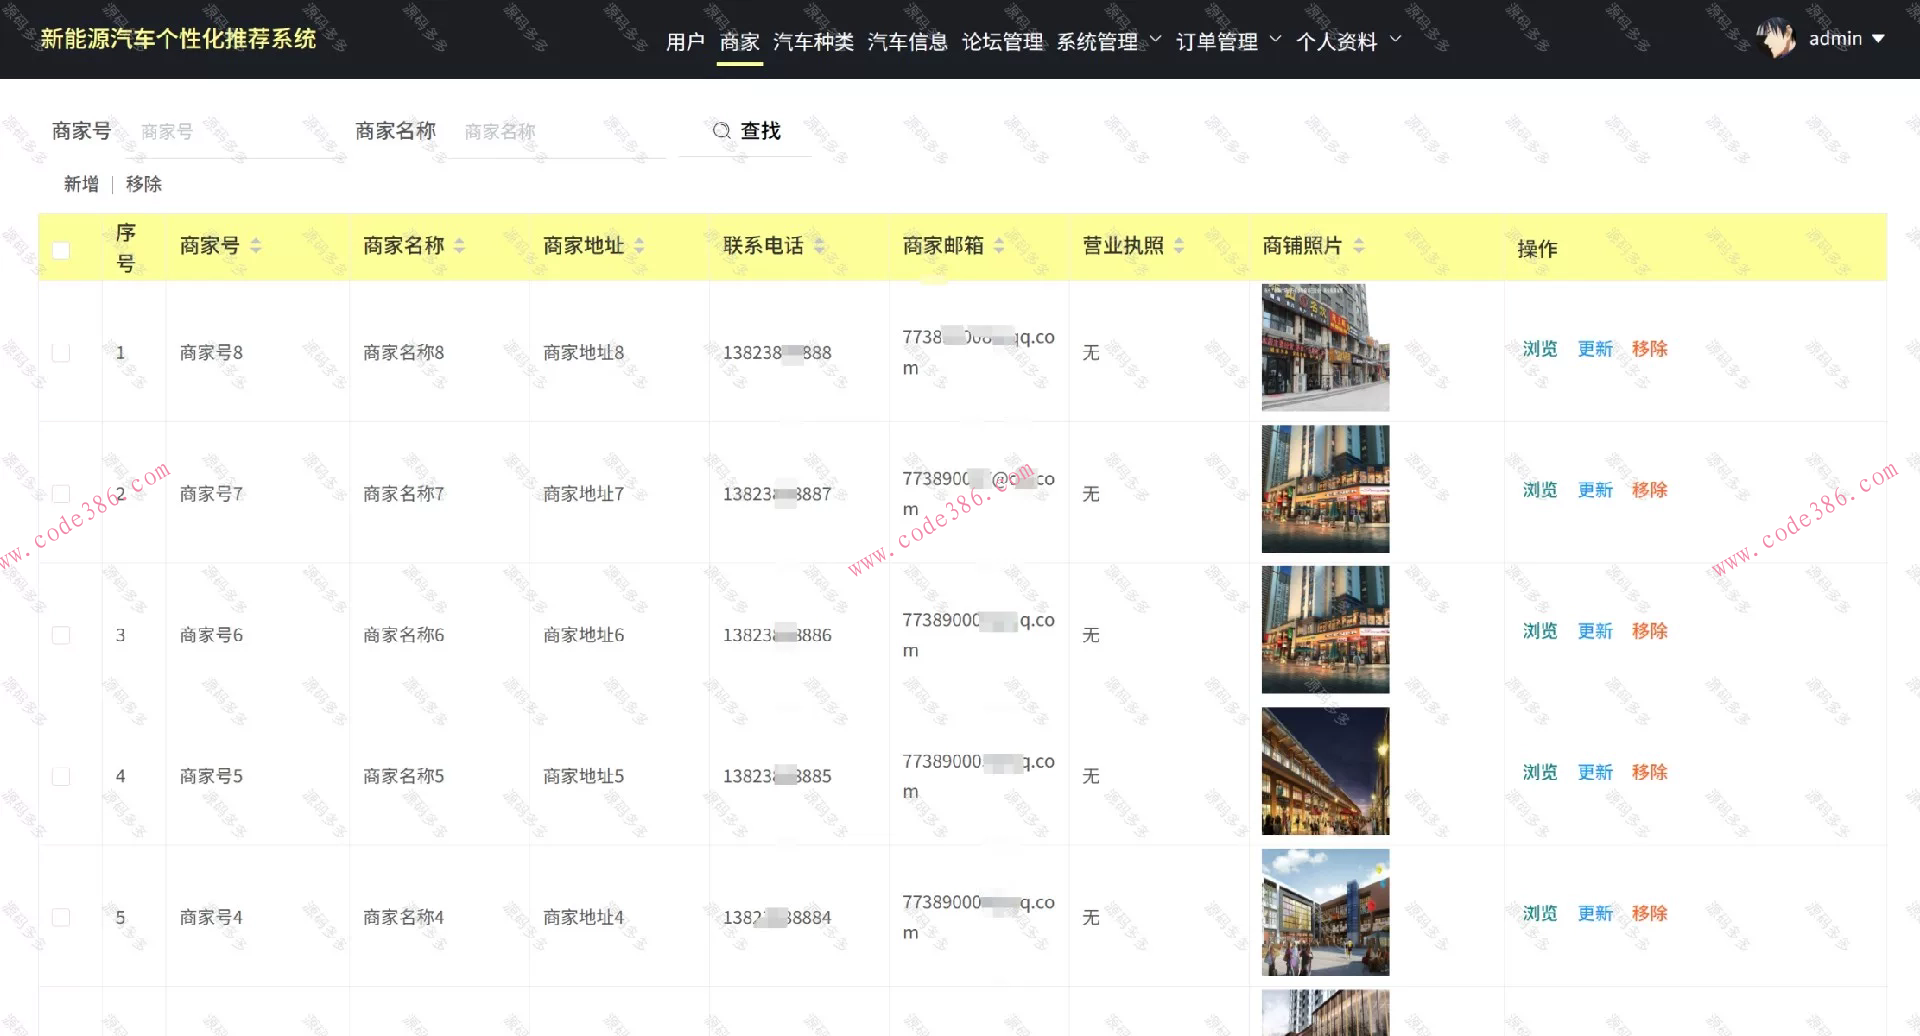Open the 订单管理 dropdown menu

[1218, 41]
